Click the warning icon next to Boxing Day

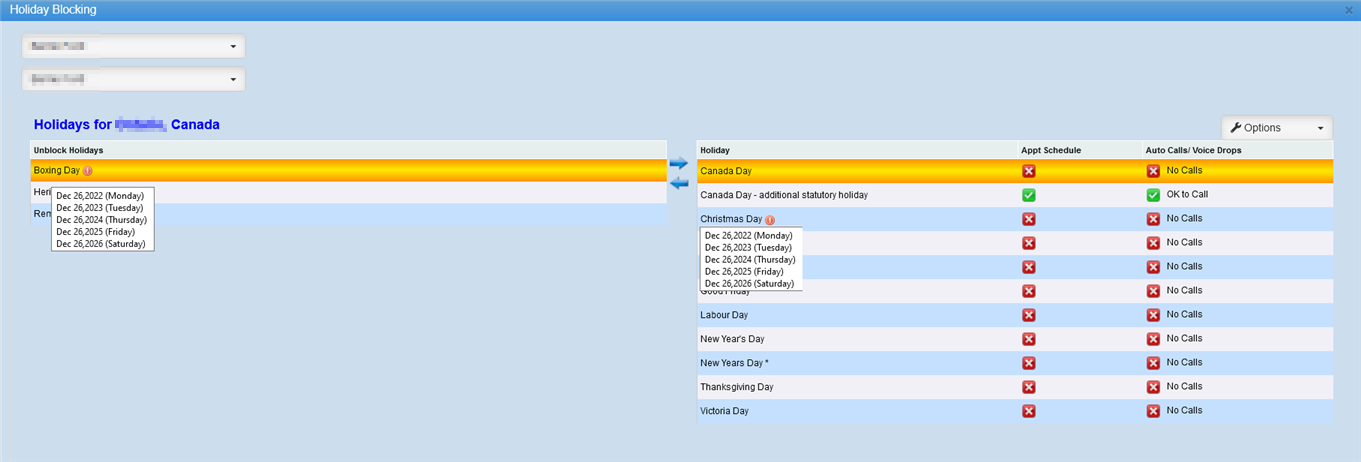[x=88, y=171]
